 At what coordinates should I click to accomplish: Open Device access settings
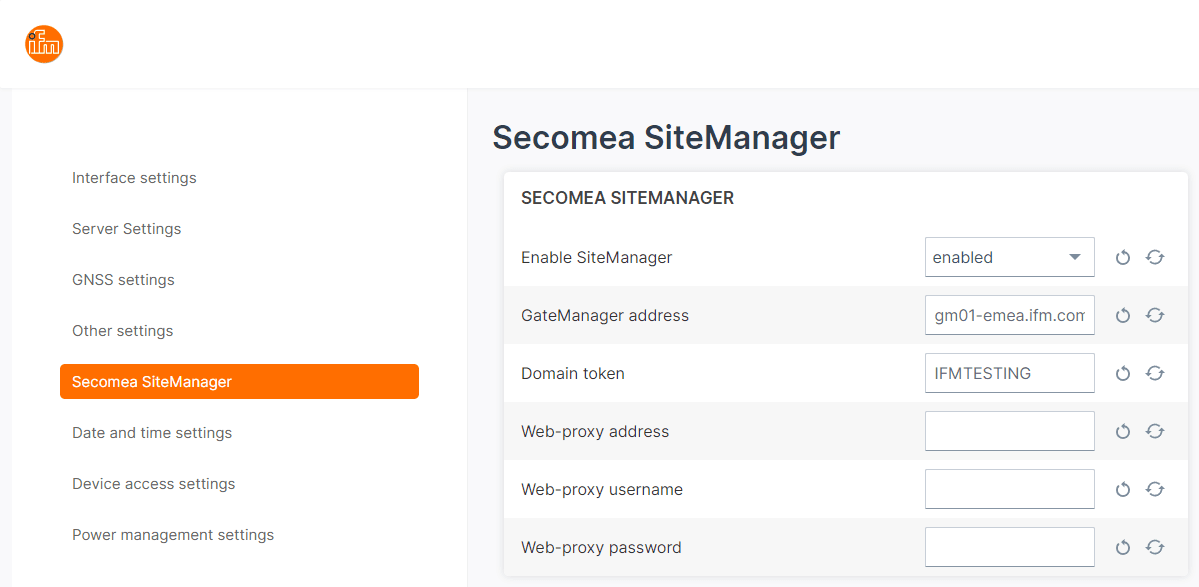(154, 484)
